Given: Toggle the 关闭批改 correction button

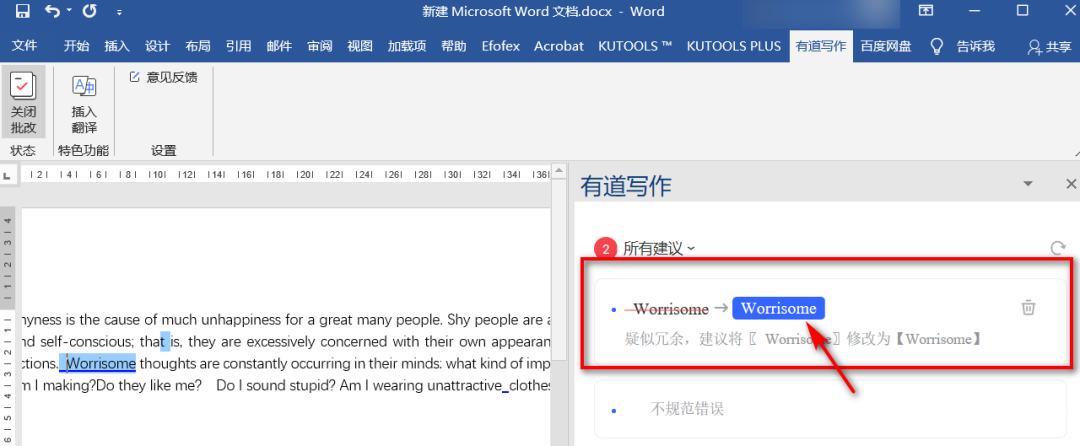Looking at the screenshot, I should (23, 102).
